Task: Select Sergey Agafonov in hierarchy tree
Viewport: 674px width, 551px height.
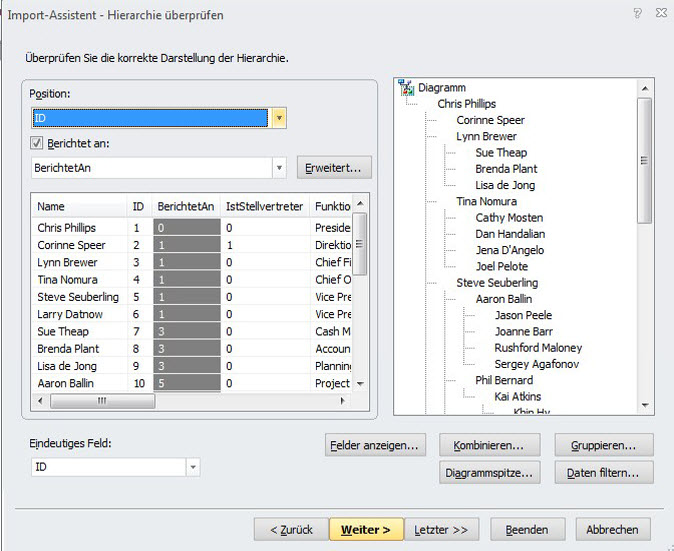Action: pyautogui.click(x=536, y=364)
